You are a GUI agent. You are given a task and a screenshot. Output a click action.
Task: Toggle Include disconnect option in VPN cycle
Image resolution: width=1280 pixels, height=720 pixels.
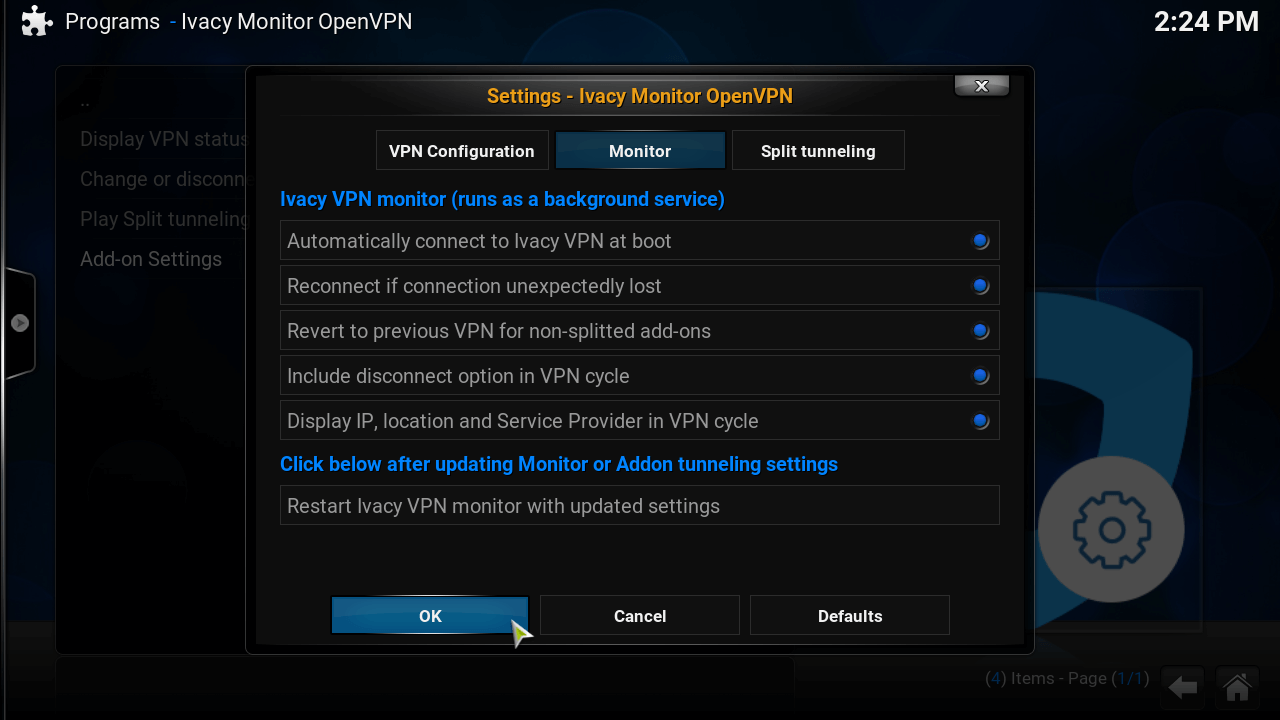click(x=640, y=376)
